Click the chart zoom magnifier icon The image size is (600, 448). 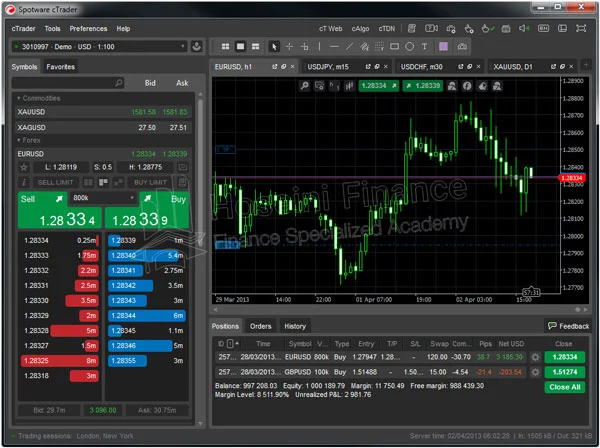pyautogui.click(x=305, y=86)
